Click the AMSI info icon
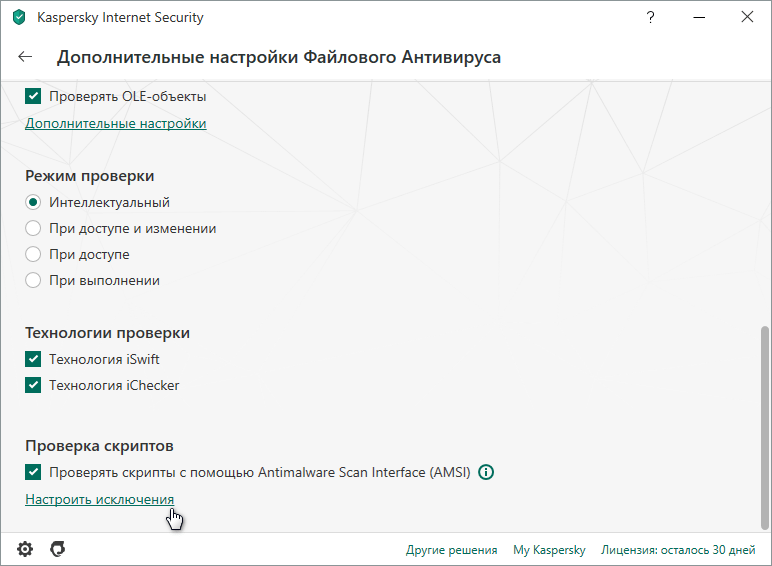The width and height of the screenshot is (772, 566). [486, 472]
